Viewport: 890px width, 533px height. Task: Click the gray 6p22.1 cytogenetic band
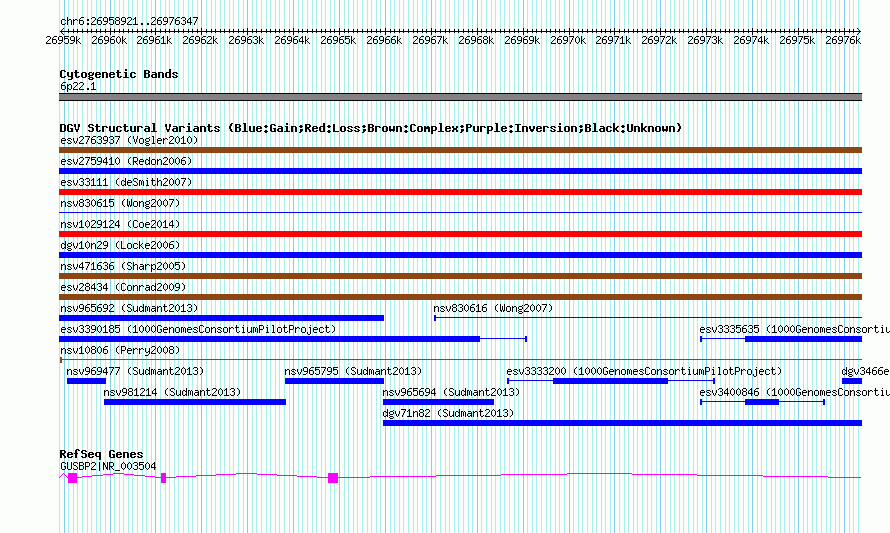(x=460, y=97)
